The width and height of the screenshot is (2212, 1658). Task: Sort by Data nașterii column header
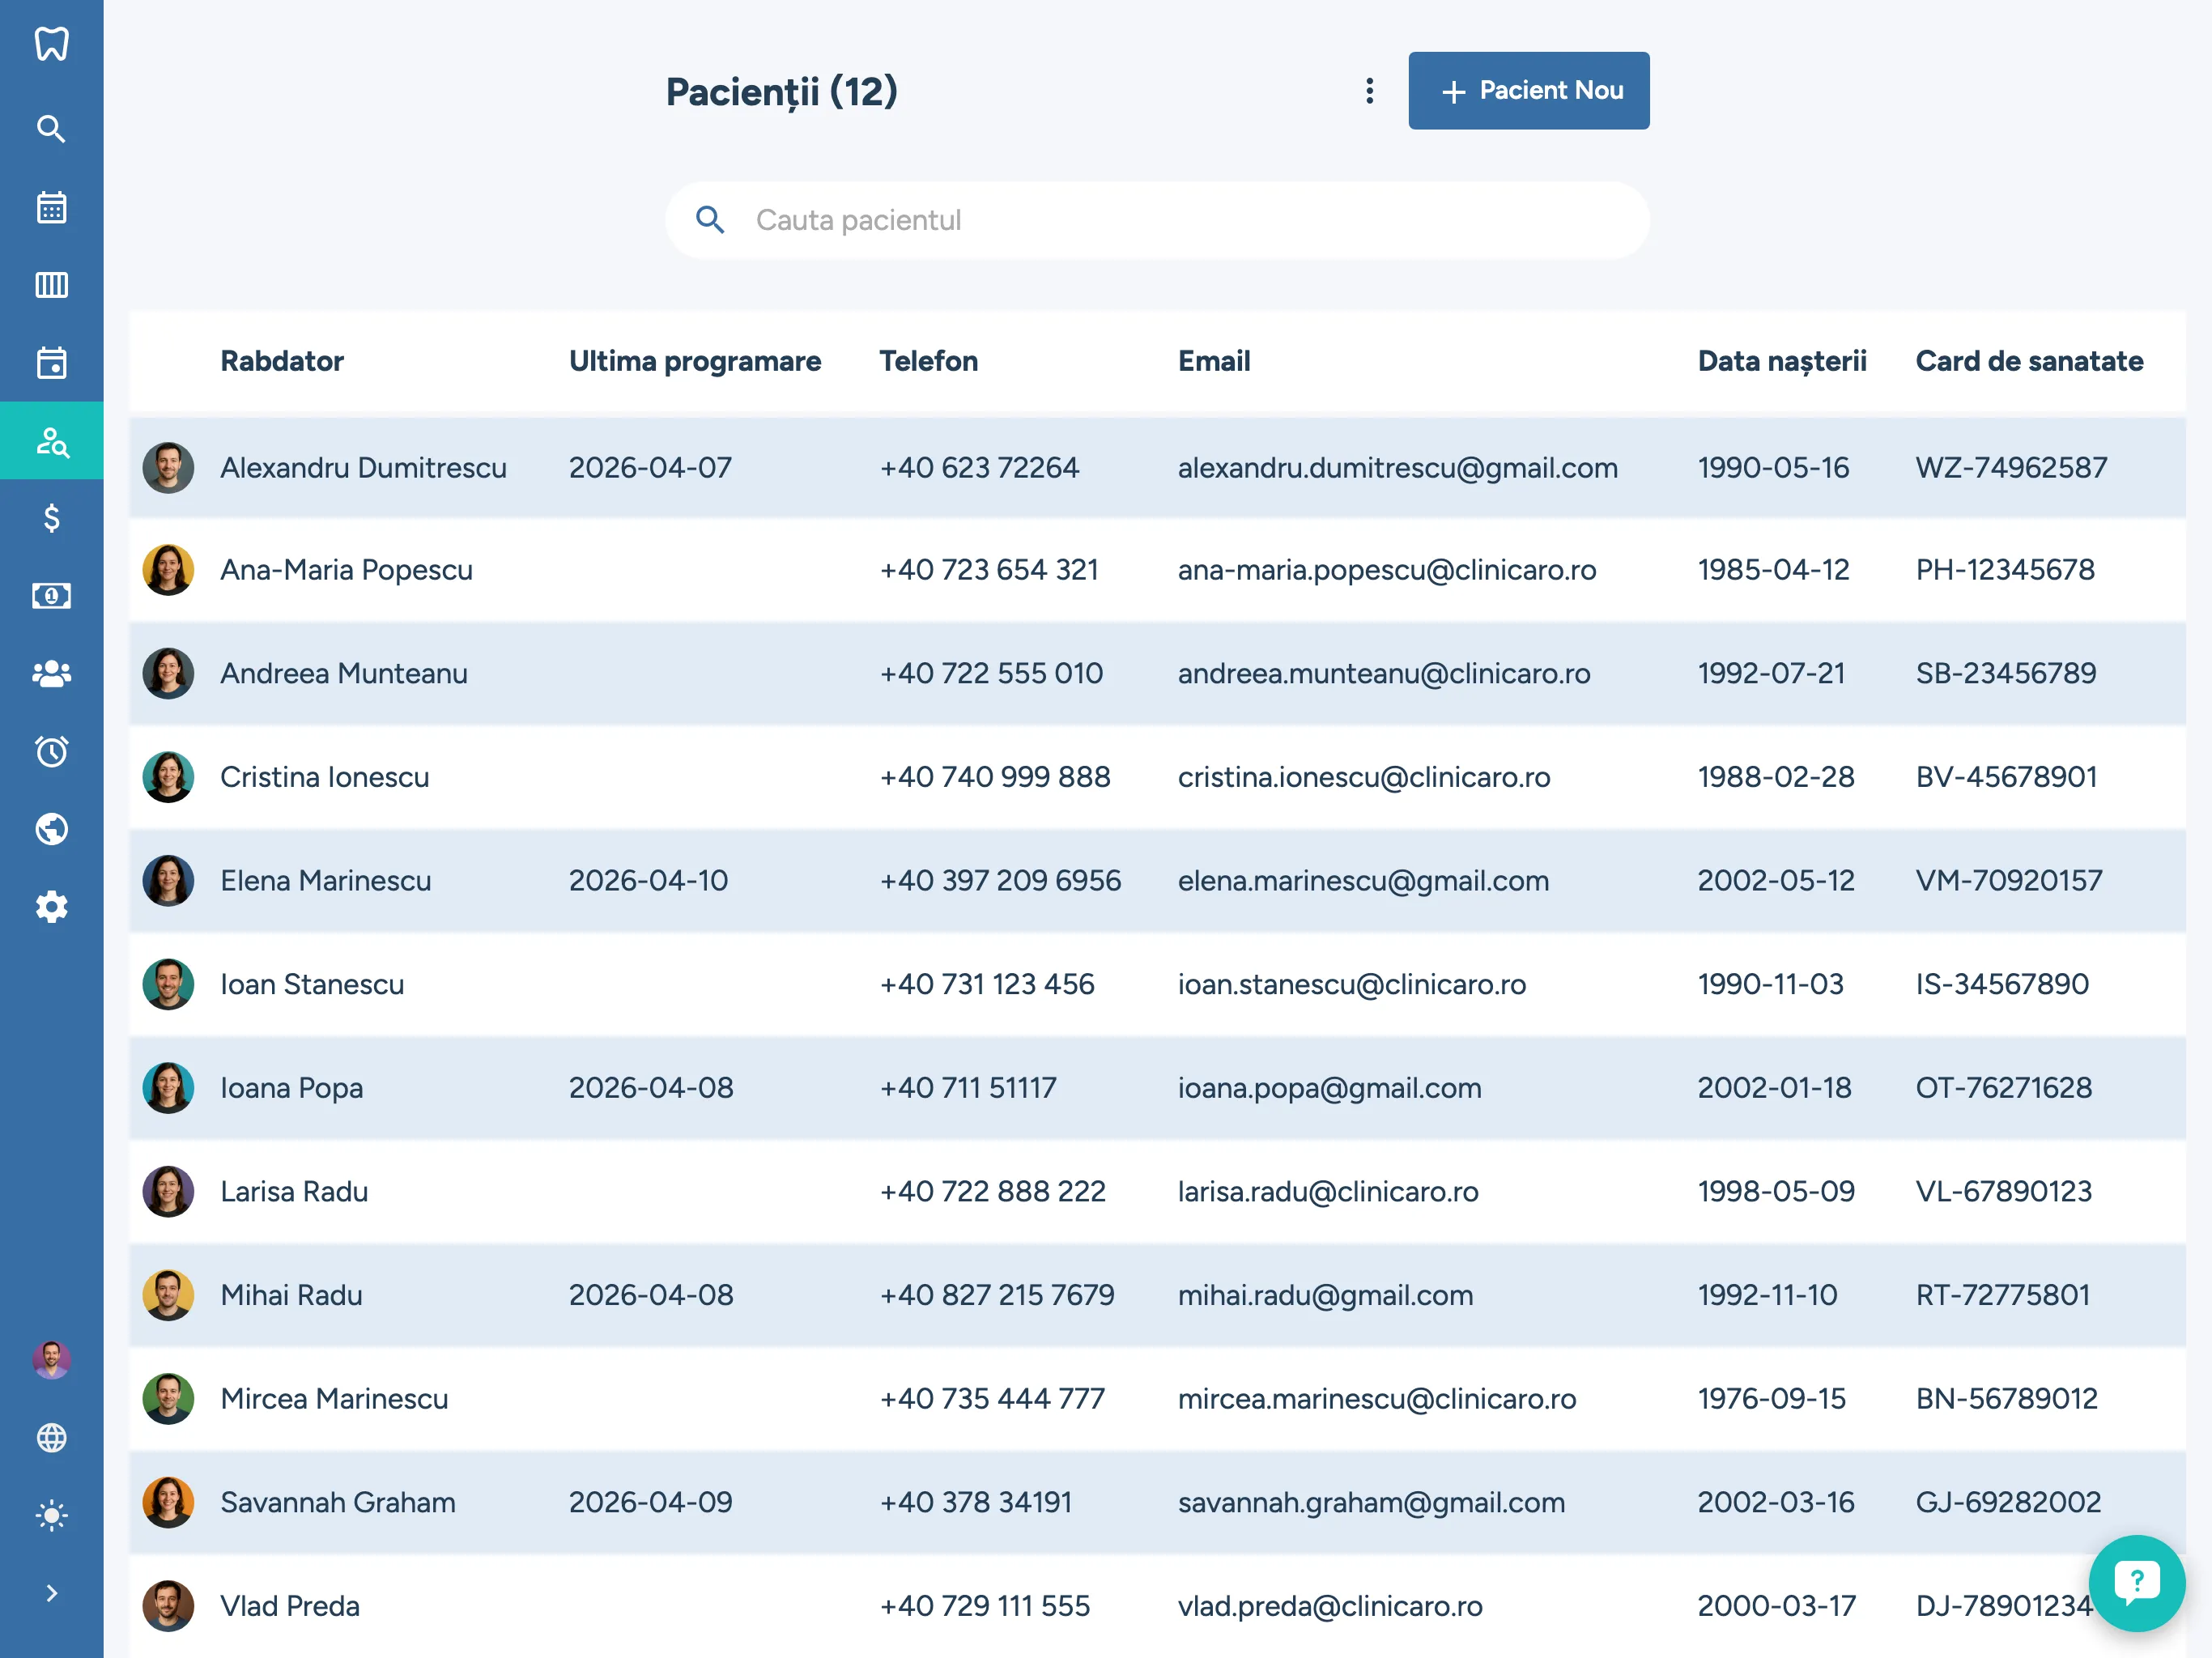click(x=1781, y=361)
